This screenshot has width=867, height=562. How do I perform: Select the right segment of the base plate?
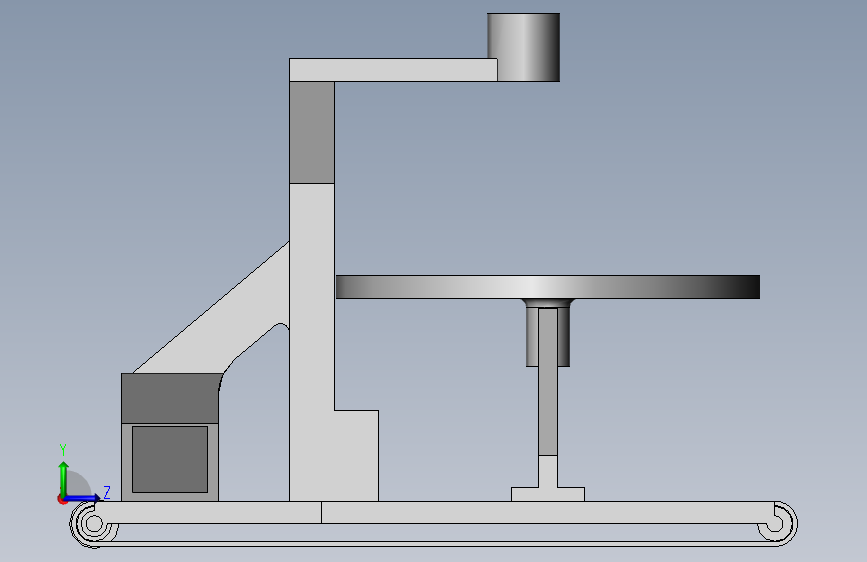pyautogui.click(x=547, y=512)
